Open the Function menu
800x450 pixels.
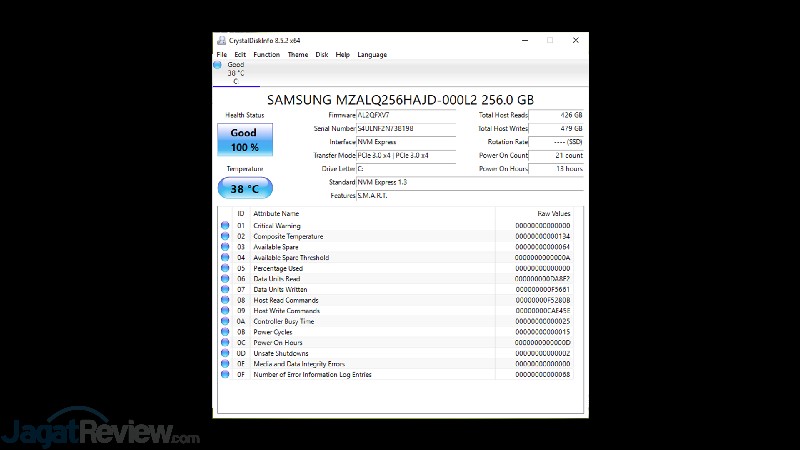point(267,55)
